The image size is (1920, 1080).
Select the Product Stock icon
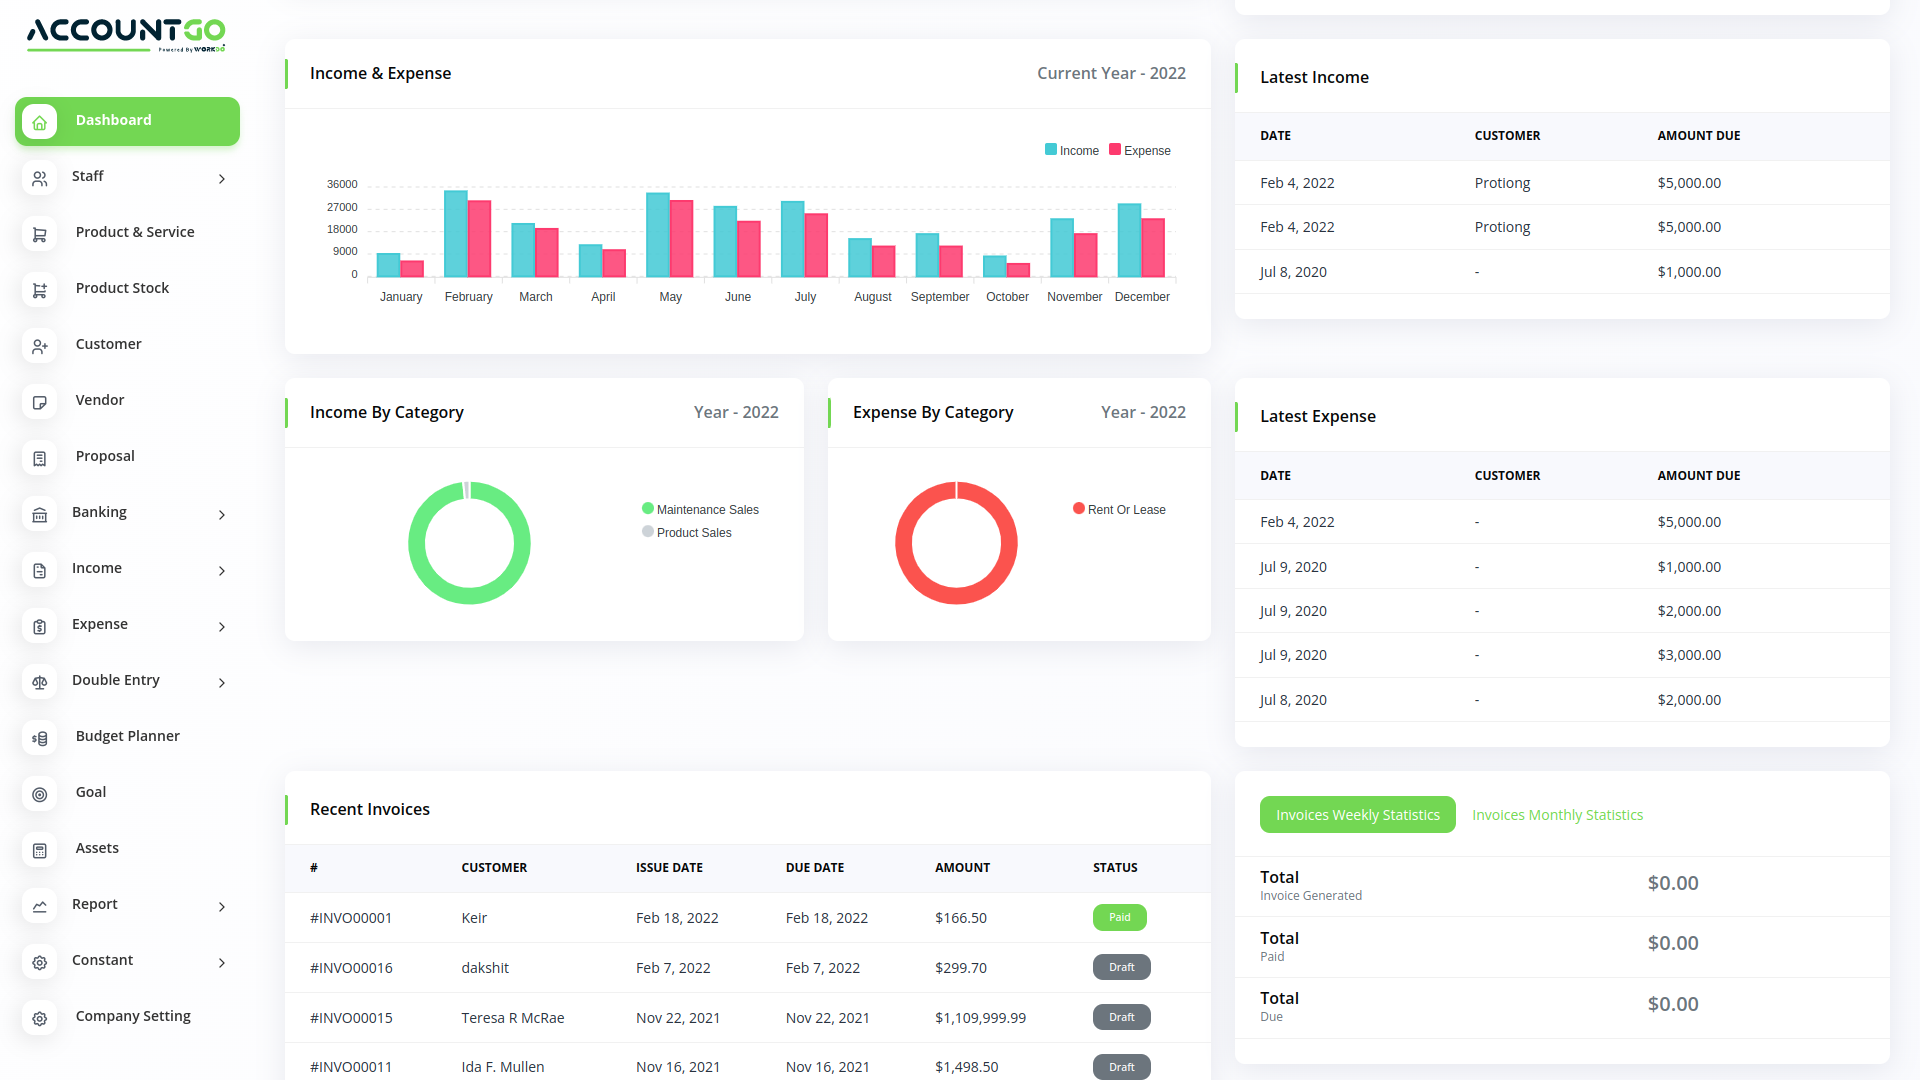[39, 290]
